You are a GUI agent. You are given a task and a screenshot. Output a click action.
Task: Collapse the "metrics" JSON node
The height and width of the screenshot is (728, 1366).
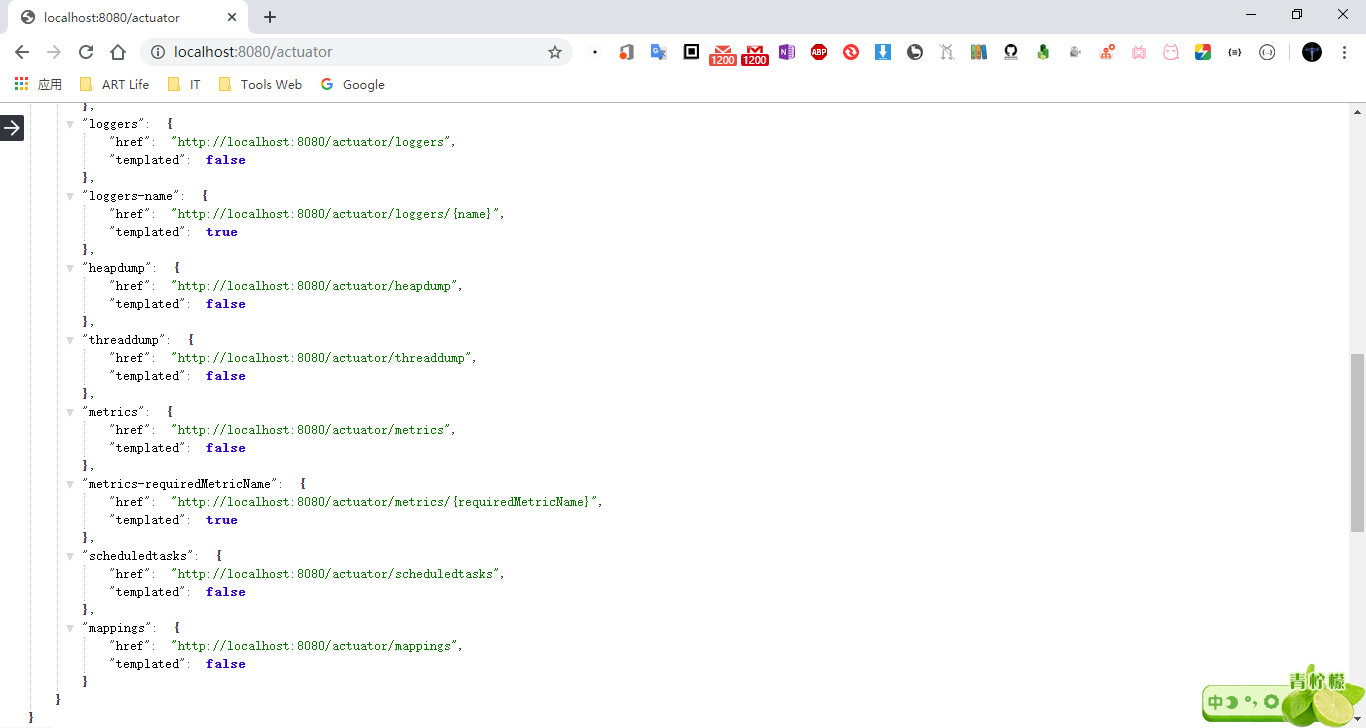[70, 412]
